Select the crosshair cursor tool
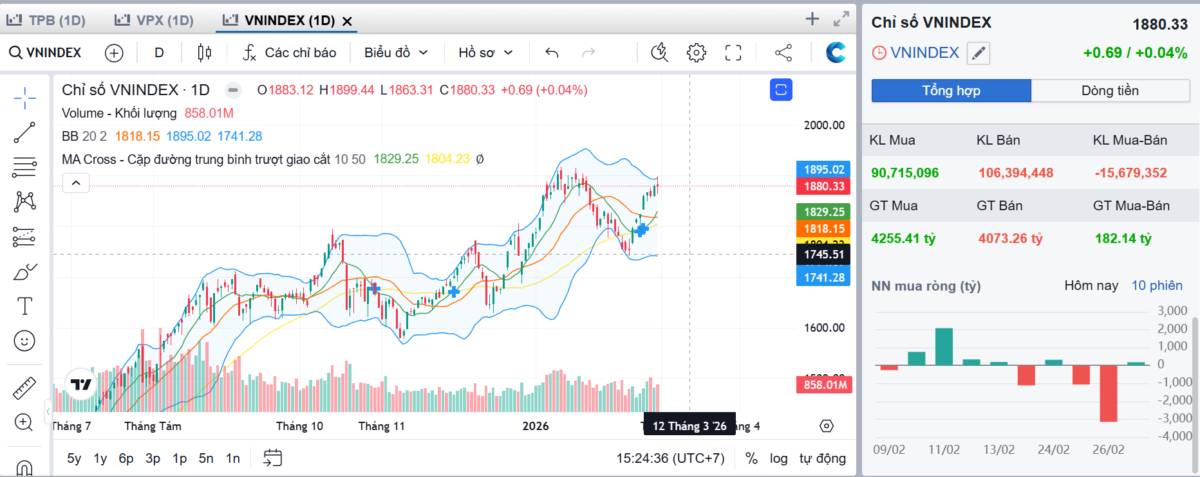Viewport: 1200px width, 477px height. (25, 97)
